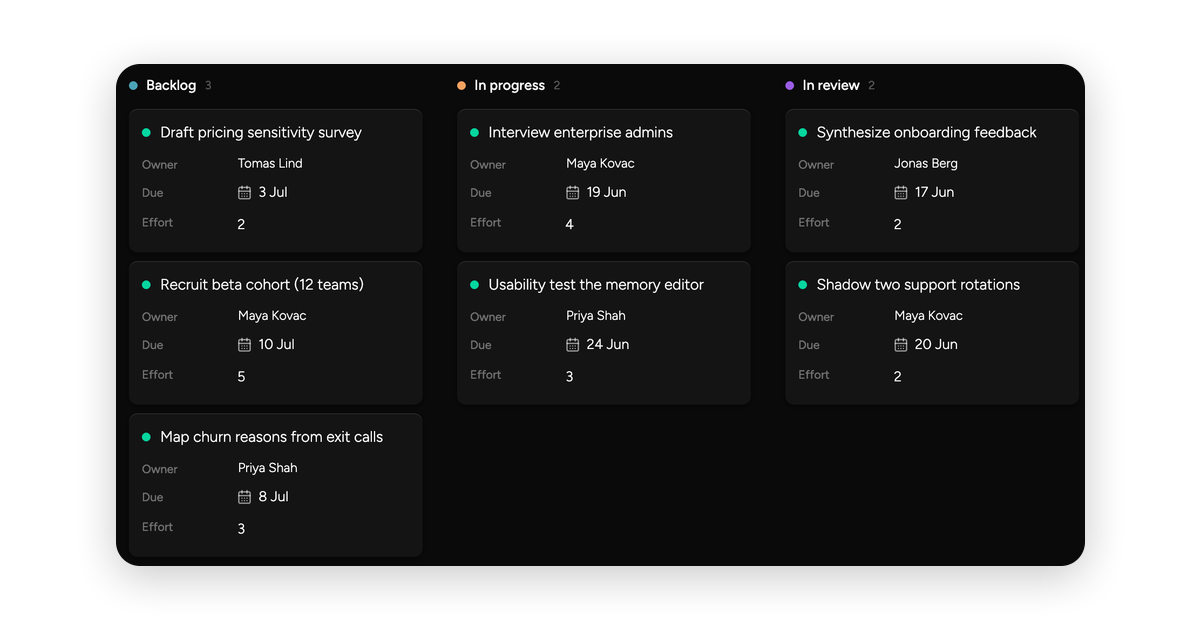The height and width of the screenshot is (630, 1200).
Task: Click the purple dot of In review column
Action: [790, 86]
